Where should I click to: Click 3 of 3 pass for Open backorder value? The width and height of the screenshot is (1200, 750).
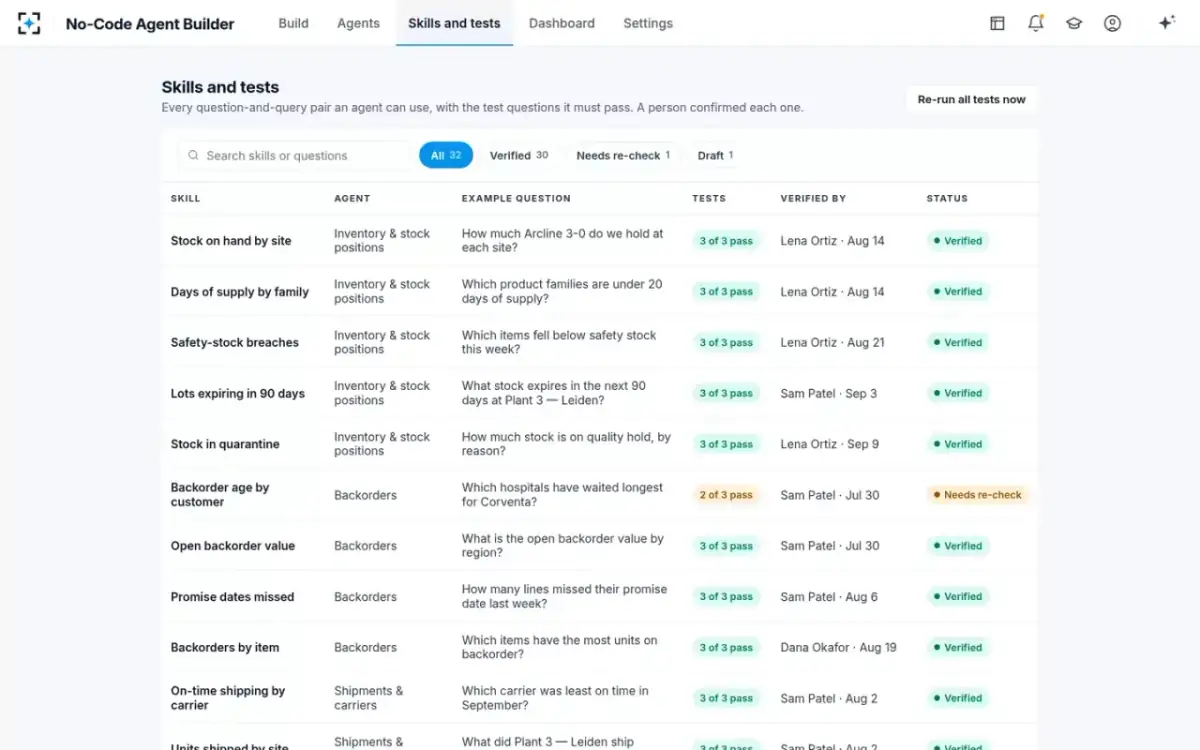point(726,546)
